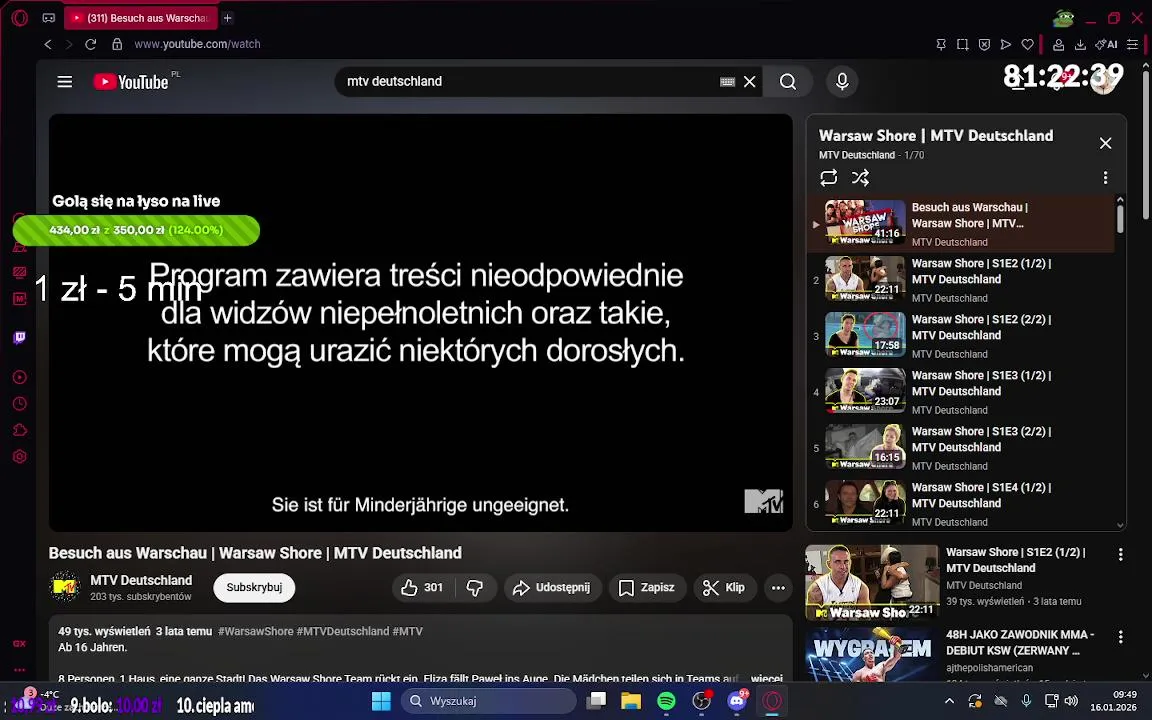Show hidden system tray icons chevron
Image resolution: width=1152 pixels, height=720 pixels.
949,701
